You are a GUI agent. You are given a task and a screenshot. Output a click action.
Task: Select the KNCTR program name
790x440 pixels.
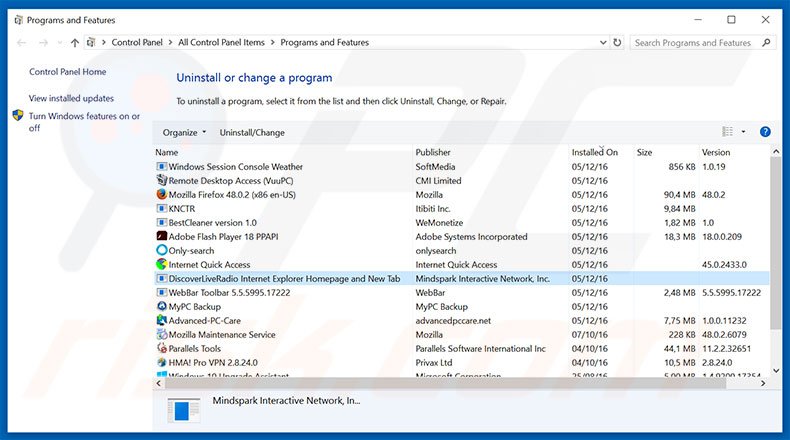coord(182,209)
